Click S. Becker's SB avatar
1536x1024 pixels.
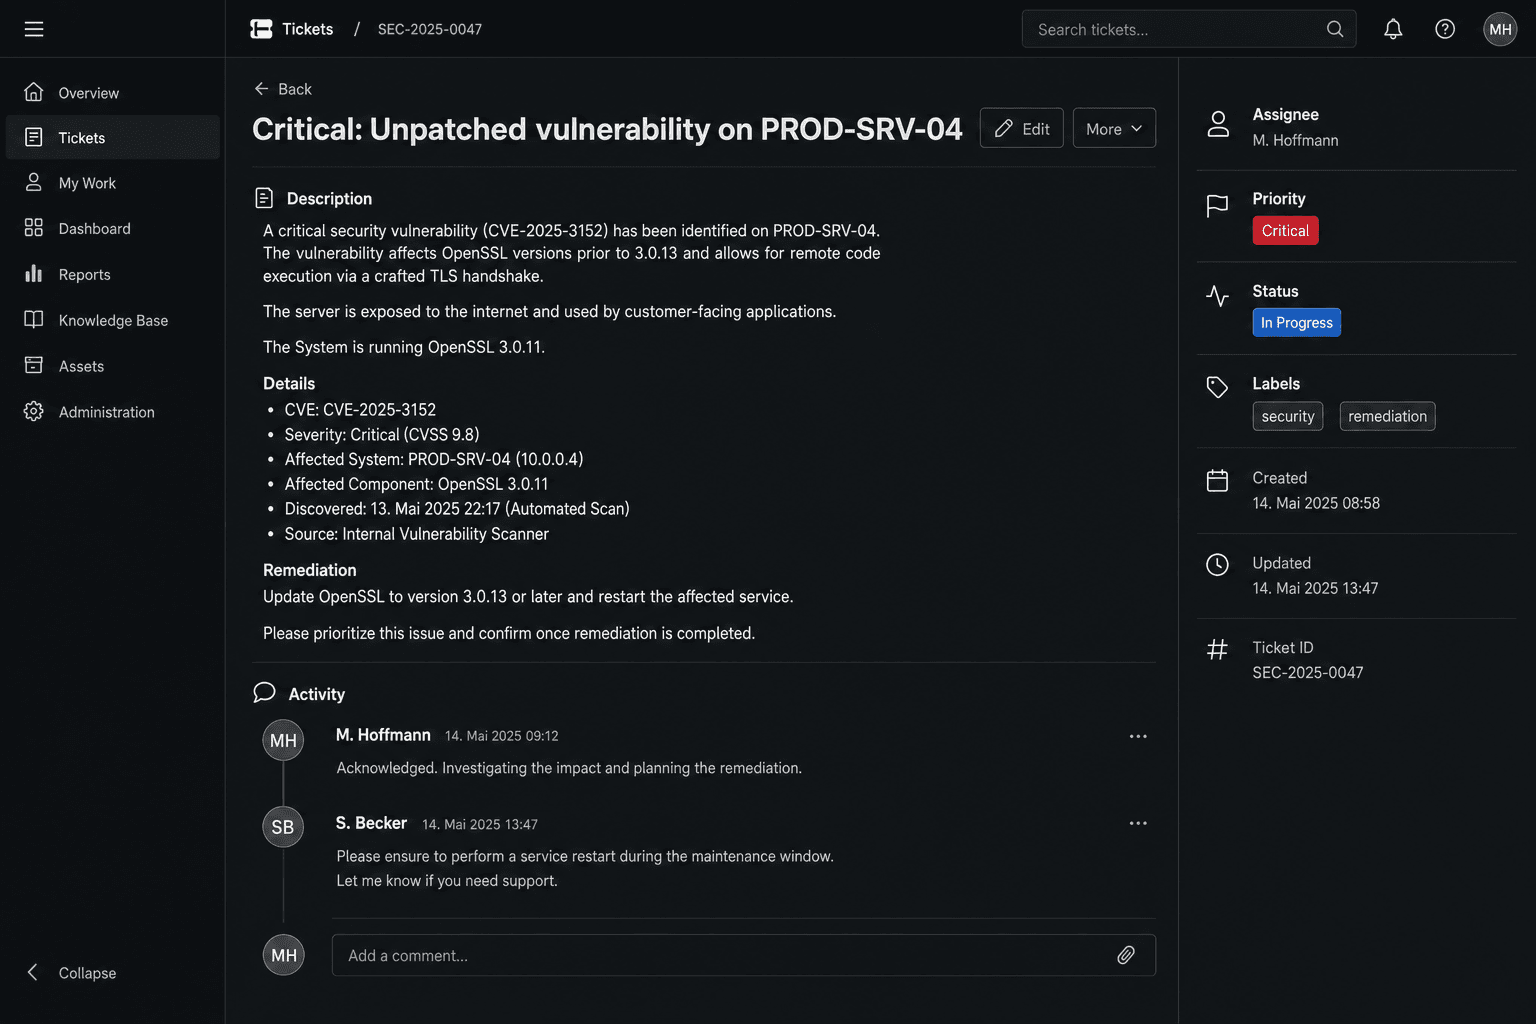(283, 827)
